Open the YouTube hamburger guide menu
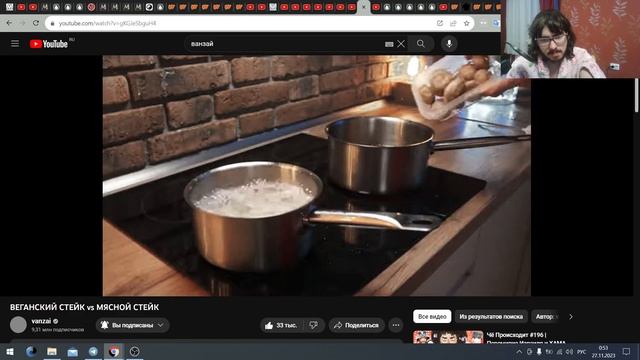Viewport: 640px width, 360px height. coord(15,44)
